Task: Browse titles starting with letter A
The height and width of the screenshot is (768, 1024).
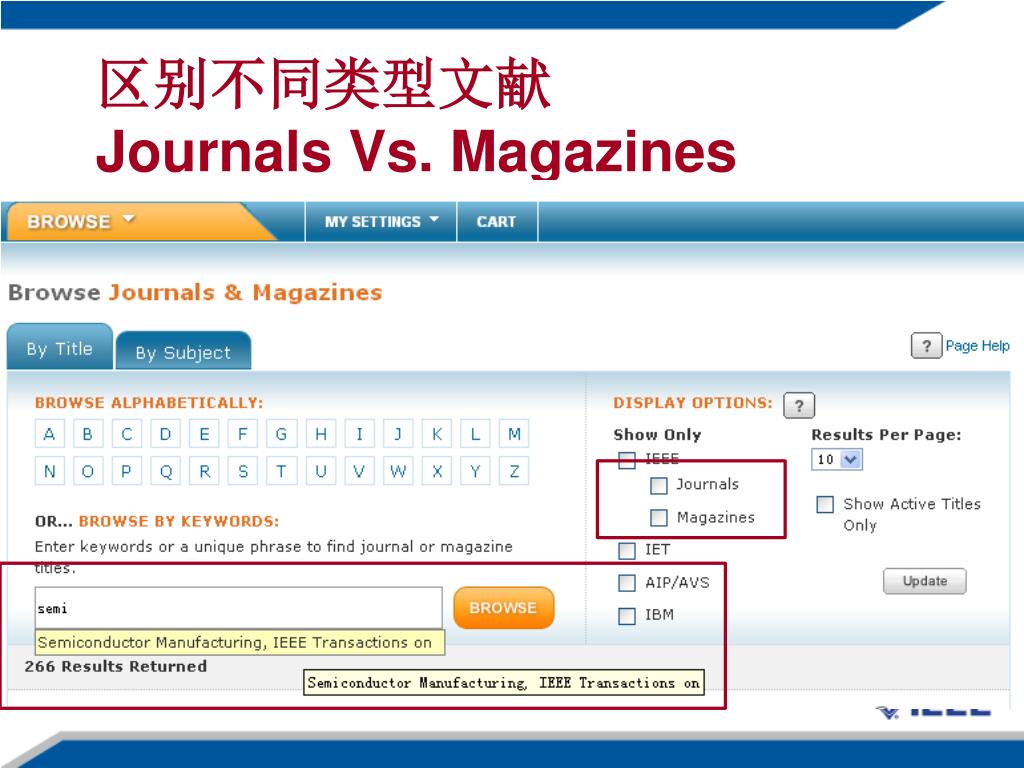Action: click(x=49, y=434)
